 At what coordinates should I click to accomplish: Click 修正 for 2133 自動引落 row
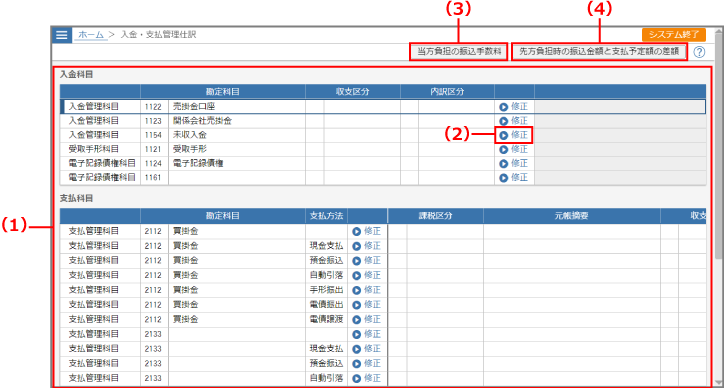[x=367, y=378]
